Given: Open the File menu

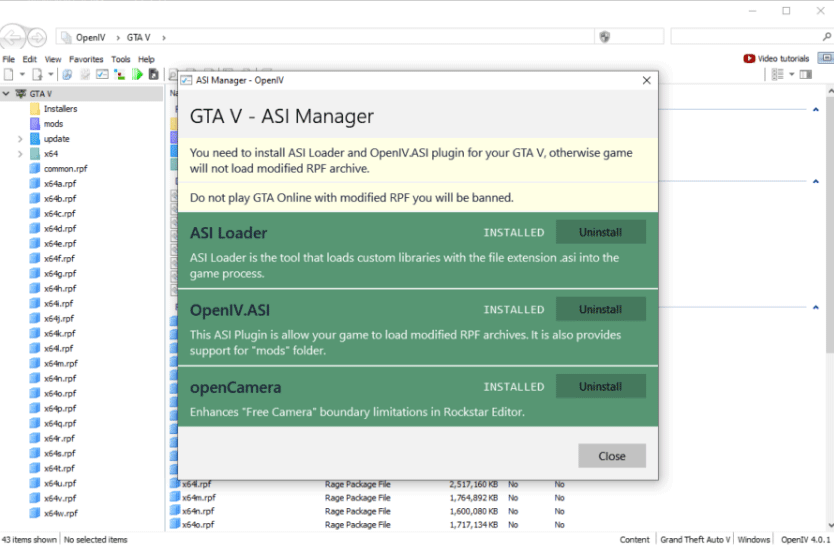Looking at the screenshot, I should pos(9,59).
